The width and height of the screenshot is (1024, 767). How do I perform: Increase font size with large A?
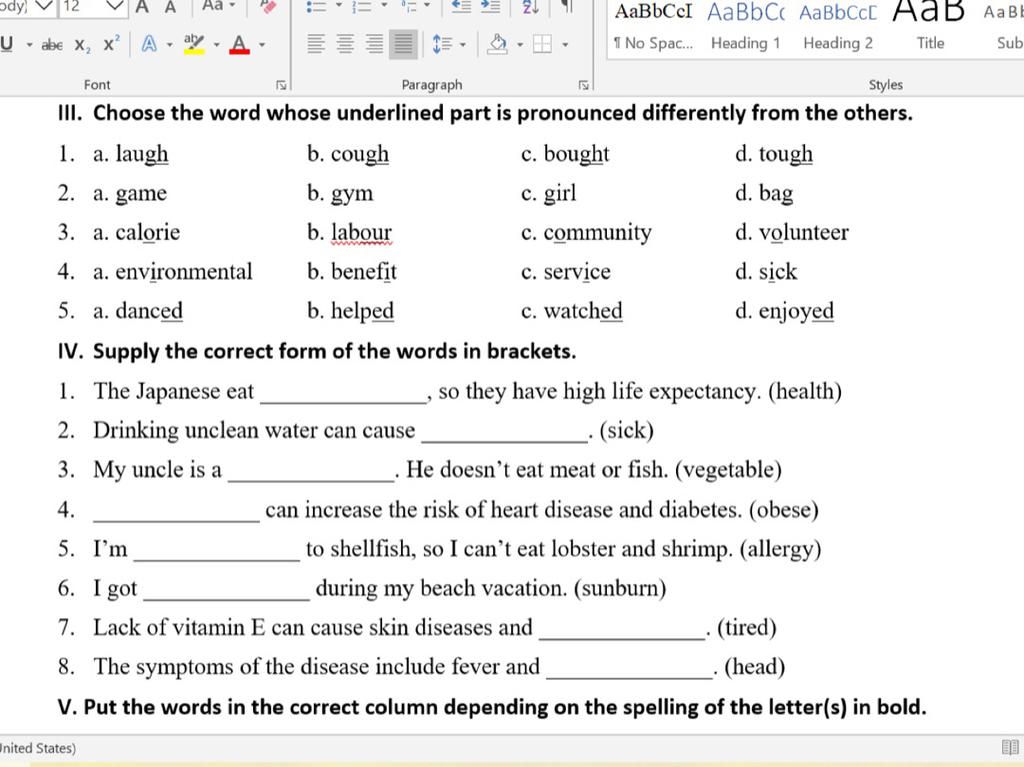(x=142, y=7)
